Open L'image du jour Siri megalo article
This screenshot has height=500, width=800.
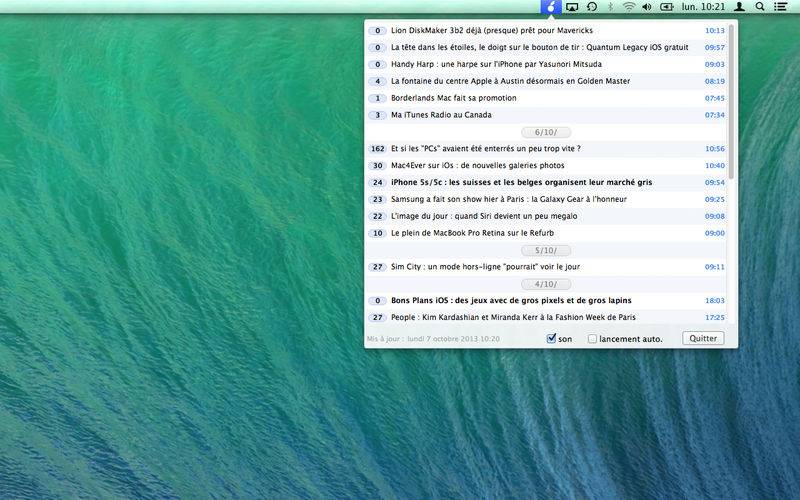(x=484, y=216)
